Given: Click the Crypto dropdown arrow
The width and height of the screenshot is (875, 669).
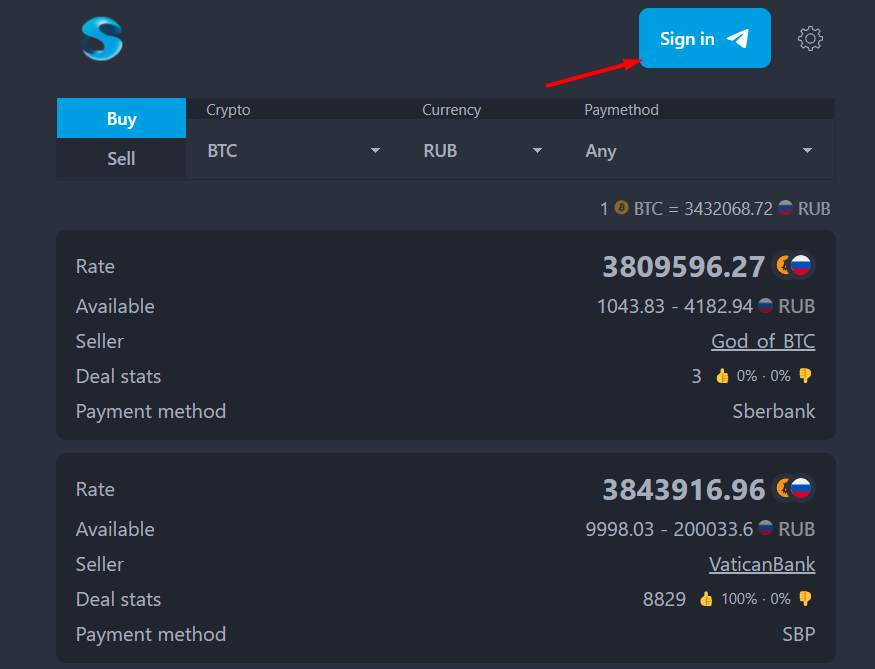Looking at the screenshot, I should pos(376,151).
